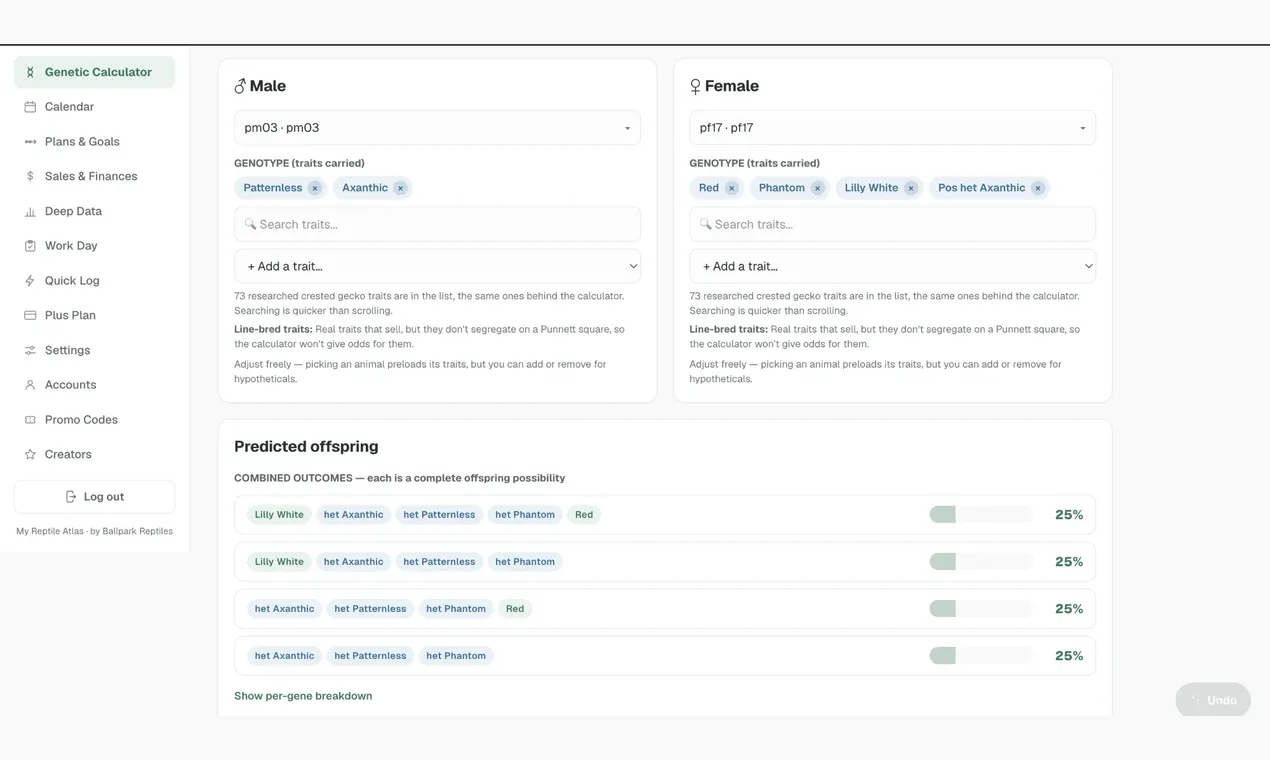Image resolution: width=1270 pixels, height=760 pixels.
Task: Remove the Pos het Axanthic trait
Action: coord(1038,188)
